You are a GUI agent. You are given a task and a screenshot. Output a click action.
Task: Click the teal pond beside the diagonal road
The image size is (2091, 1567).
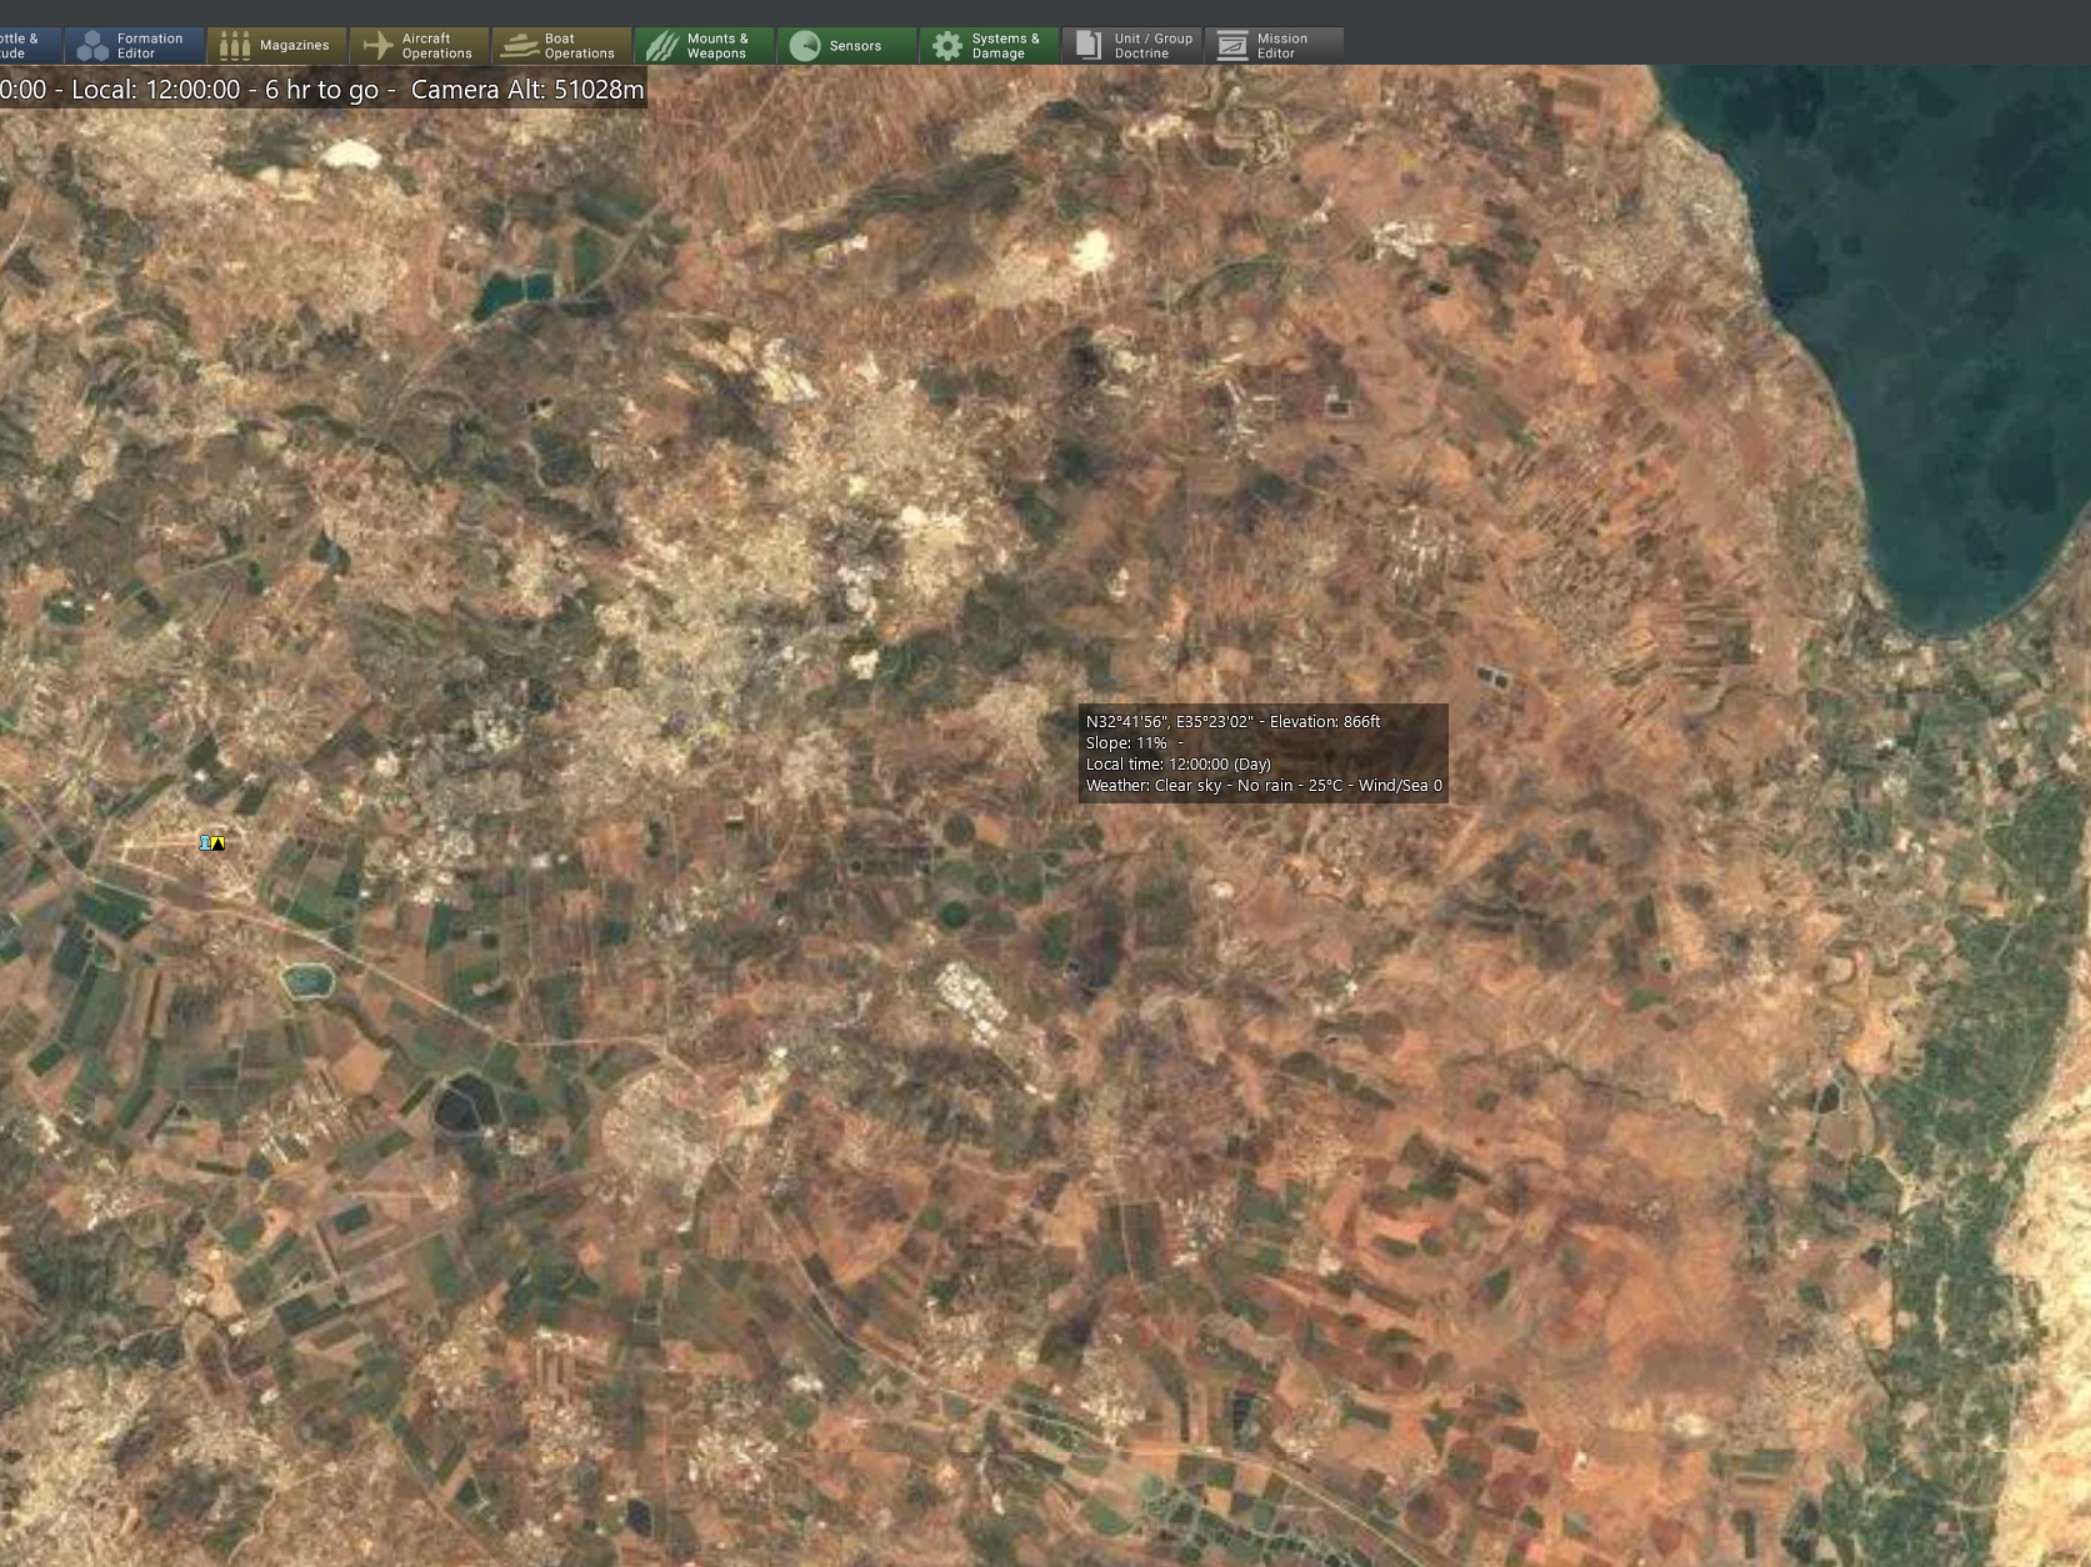(307, 980)
